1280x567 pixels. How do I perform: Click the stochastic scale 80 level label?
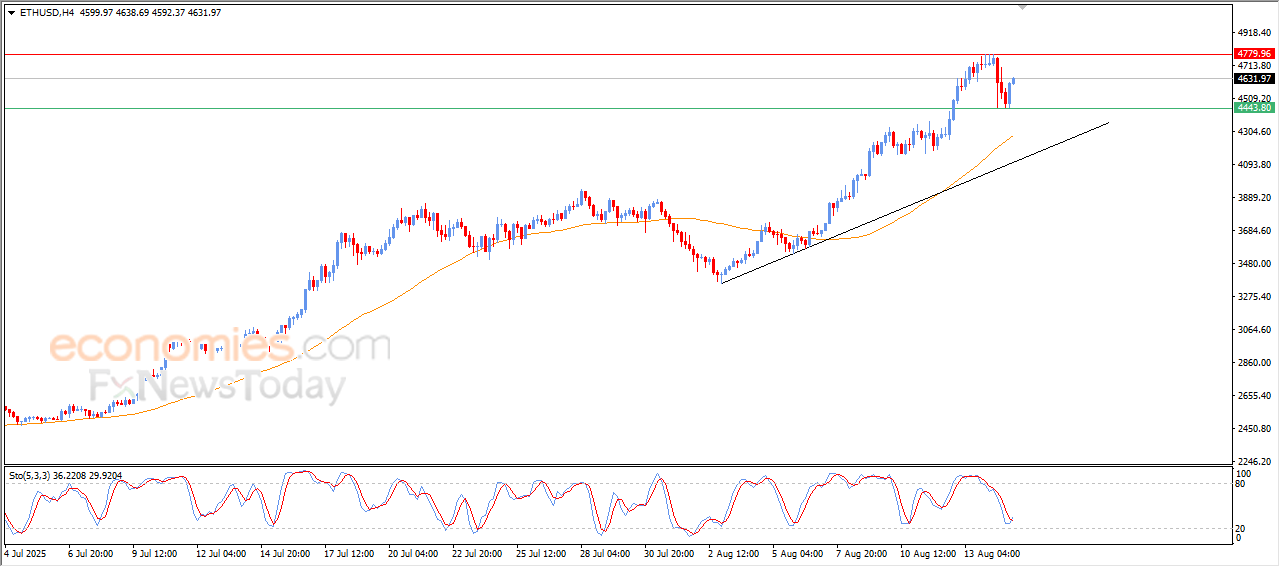(1241, 484)
